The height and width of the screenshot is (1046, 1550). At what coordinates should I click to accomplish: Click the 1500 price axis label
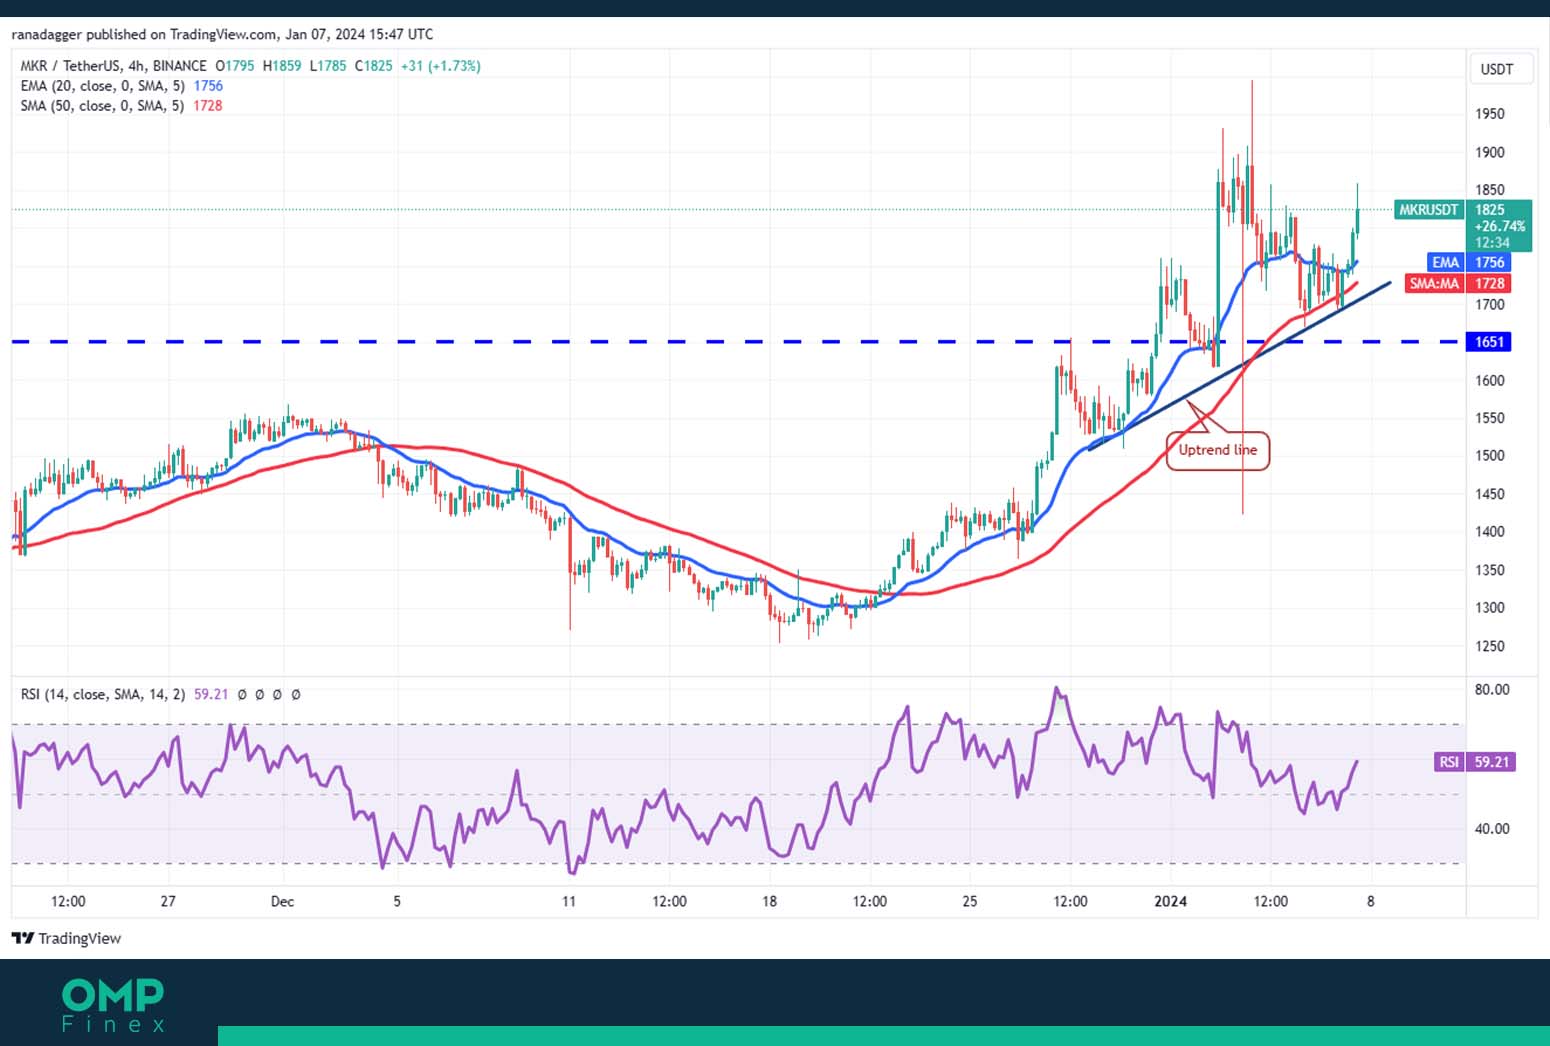1490,455
